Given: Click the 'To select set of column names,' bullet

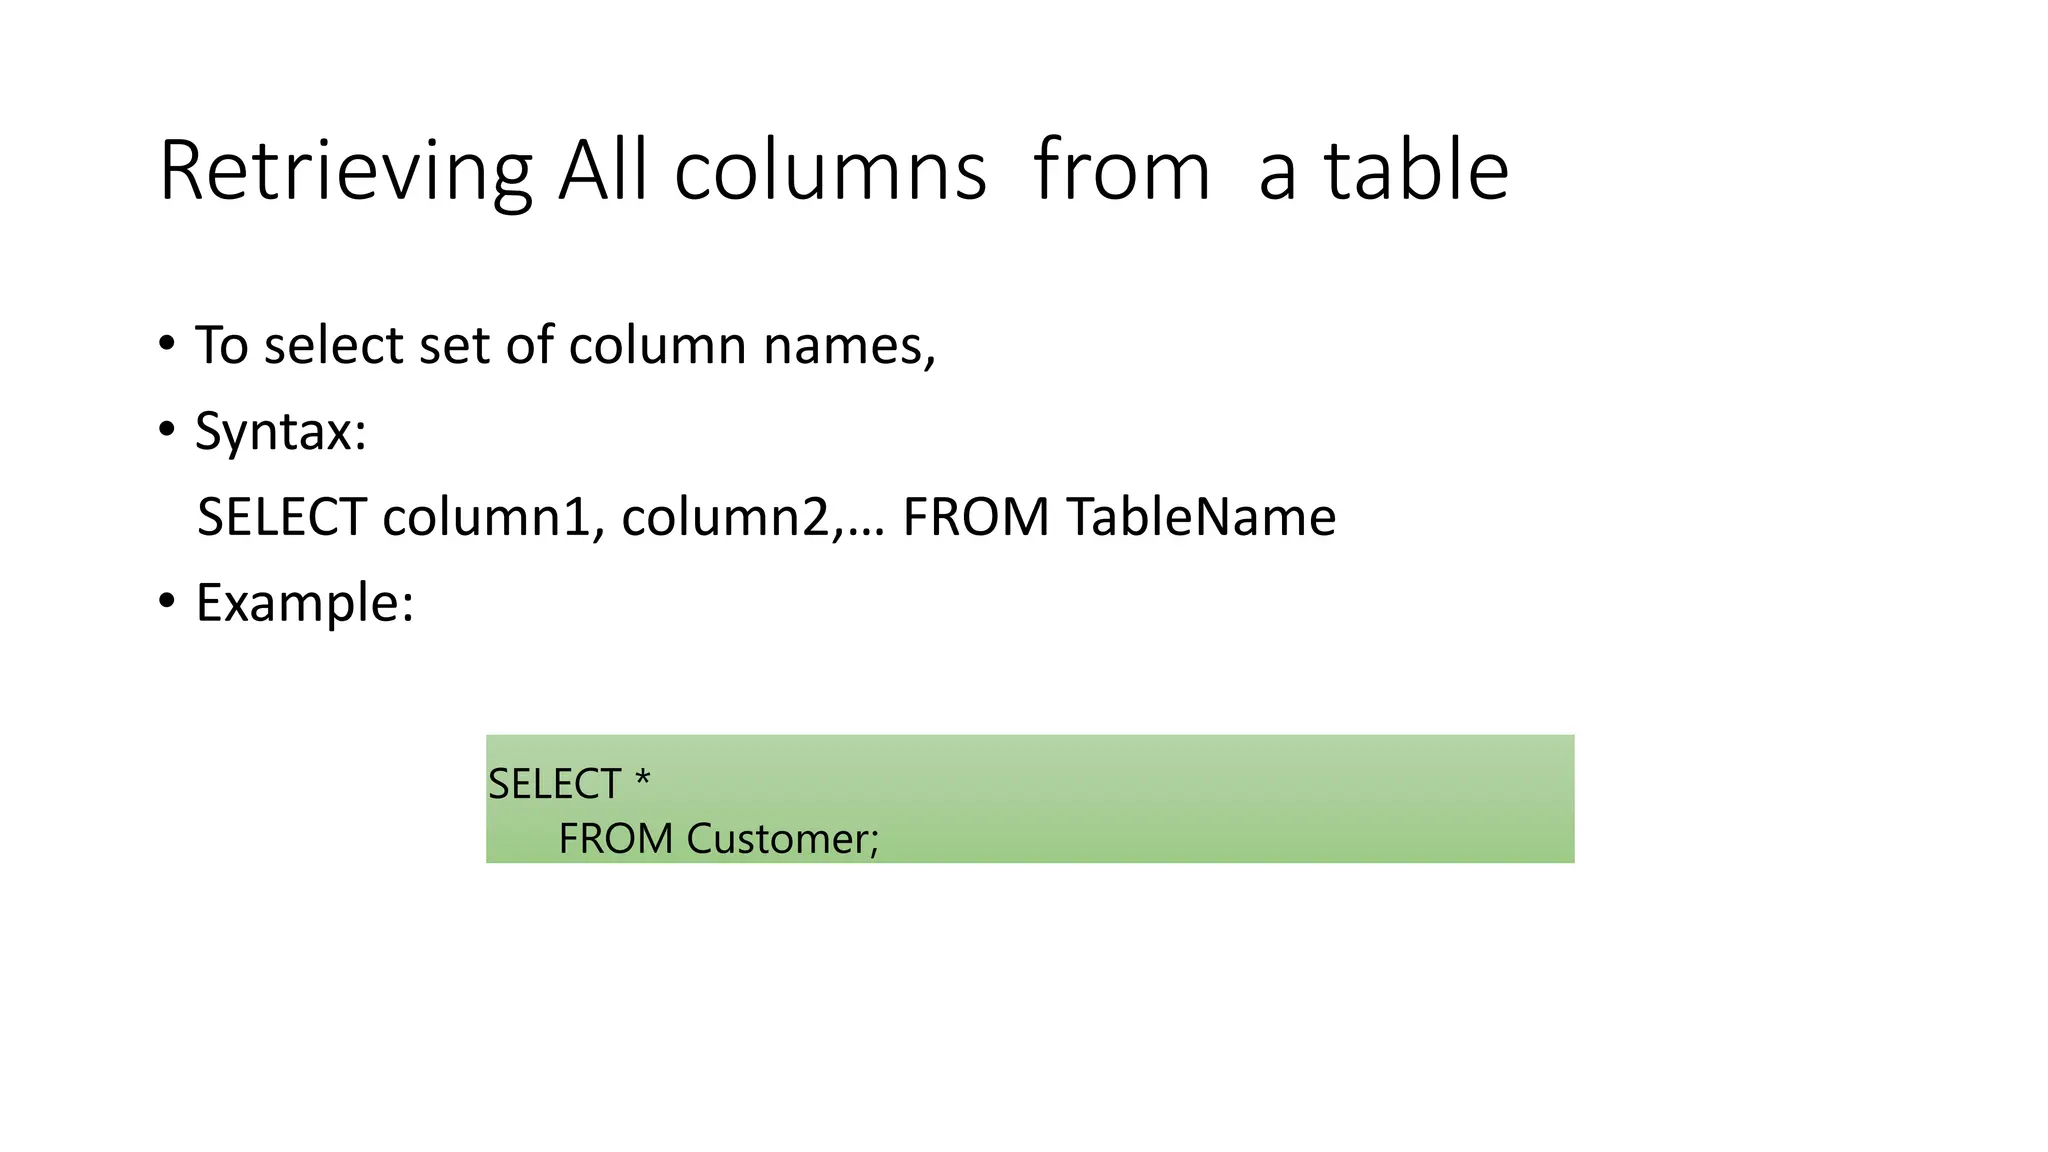Looking at the screenshot, I should pos(565,346).
